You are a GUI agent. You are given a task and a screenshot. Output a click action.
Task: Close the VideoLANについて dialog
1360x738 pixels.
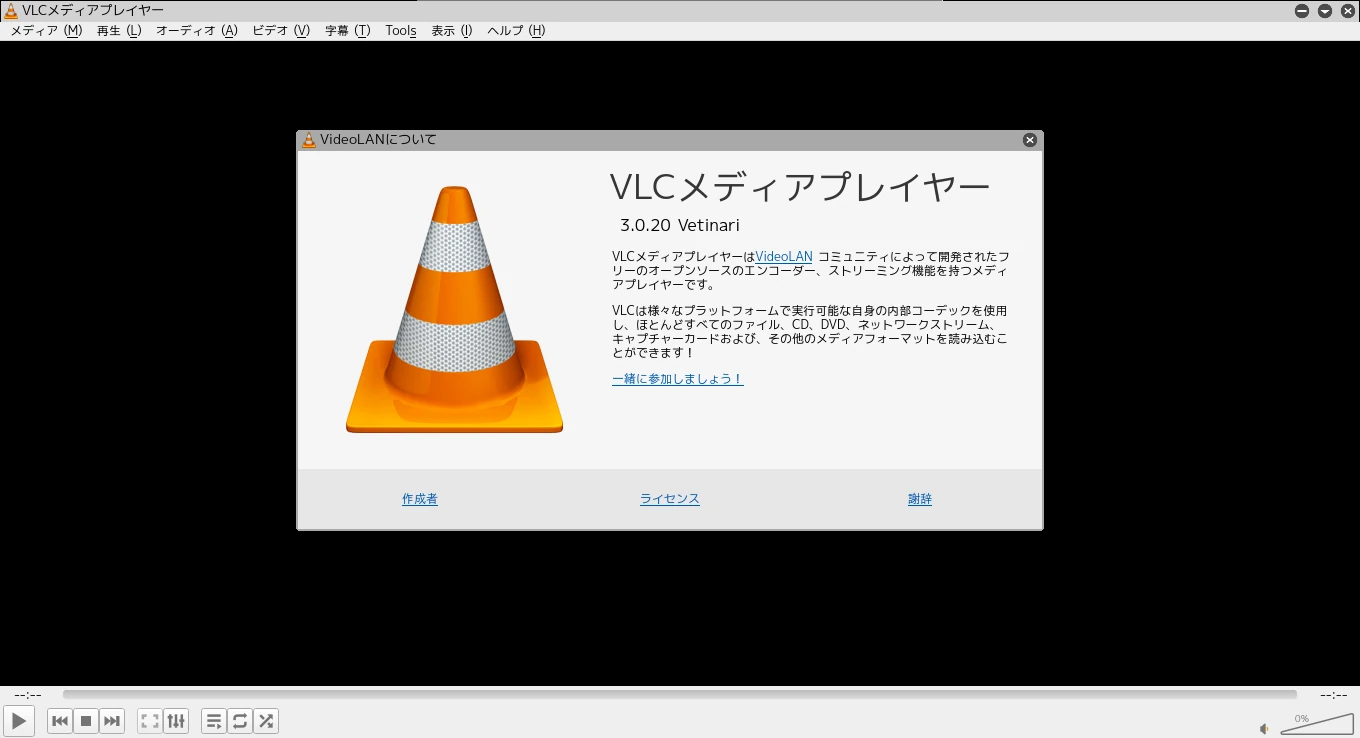1029,140
